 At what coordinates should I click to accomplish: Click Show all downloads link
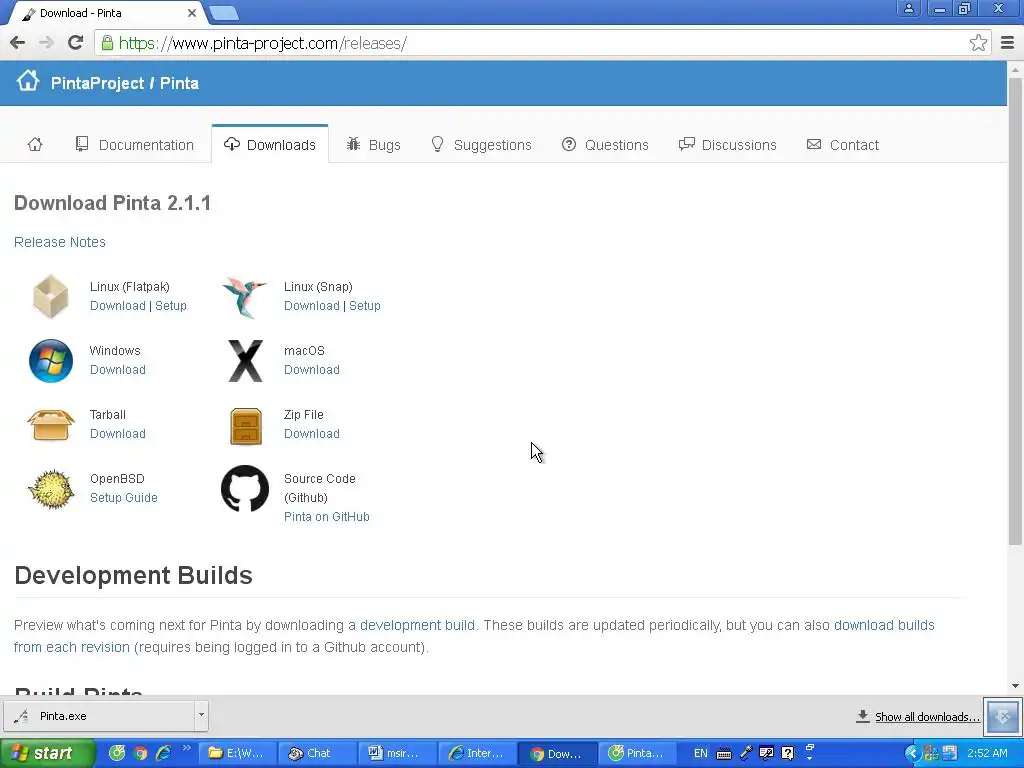[x=927, y=717]
